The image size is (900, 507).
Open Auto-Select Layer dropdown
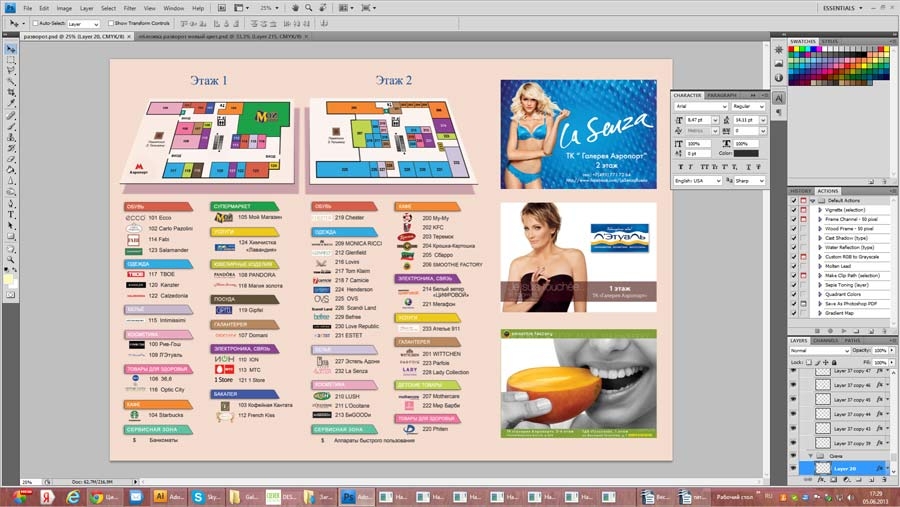(84, 24)
